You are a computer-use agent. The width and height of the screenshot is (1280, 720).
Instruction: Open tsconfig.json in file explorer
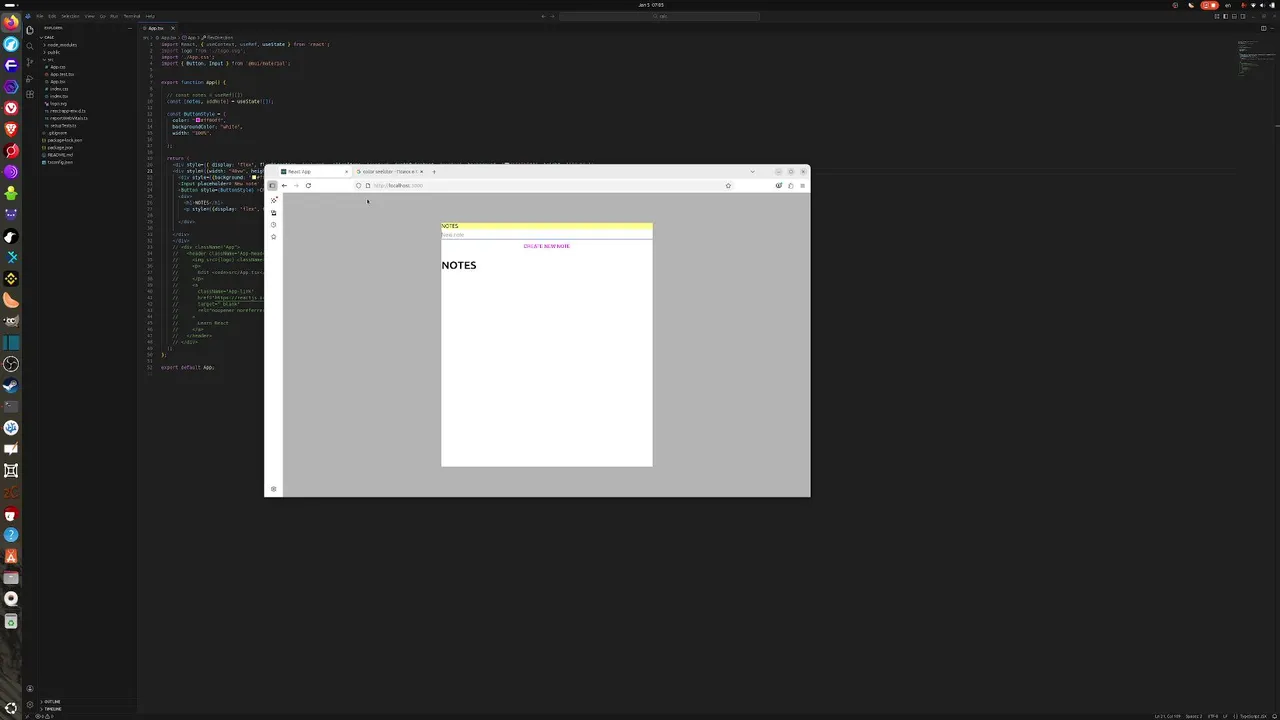(x=60, y=162)
